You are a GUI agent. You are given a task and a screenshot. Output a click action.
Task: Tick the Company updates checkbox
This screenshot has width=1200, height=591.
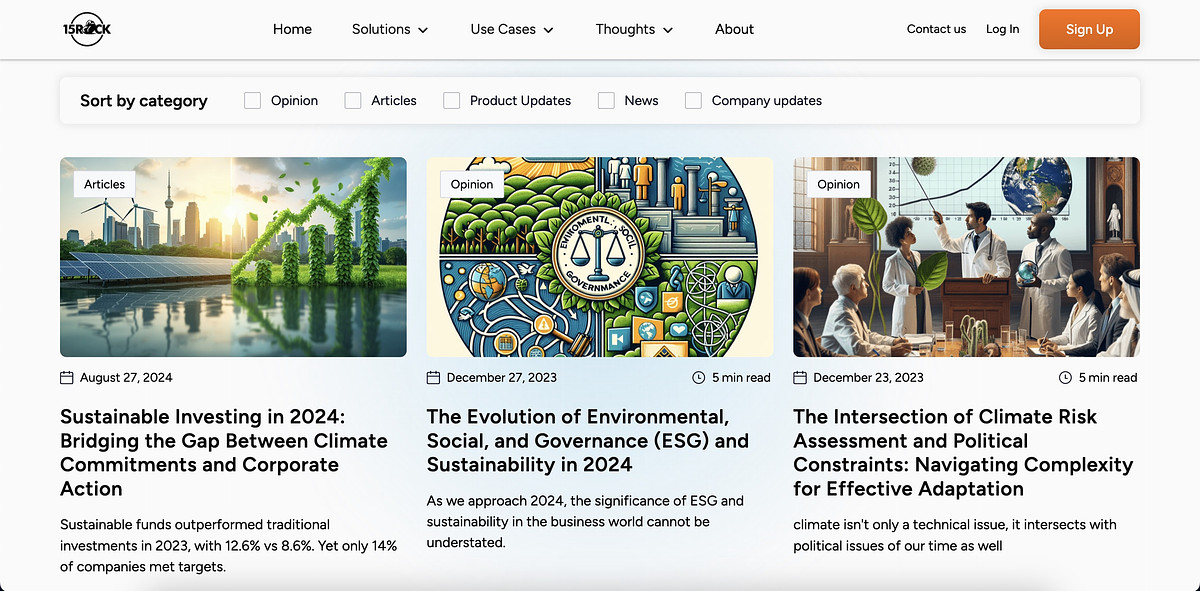point(693,101)
